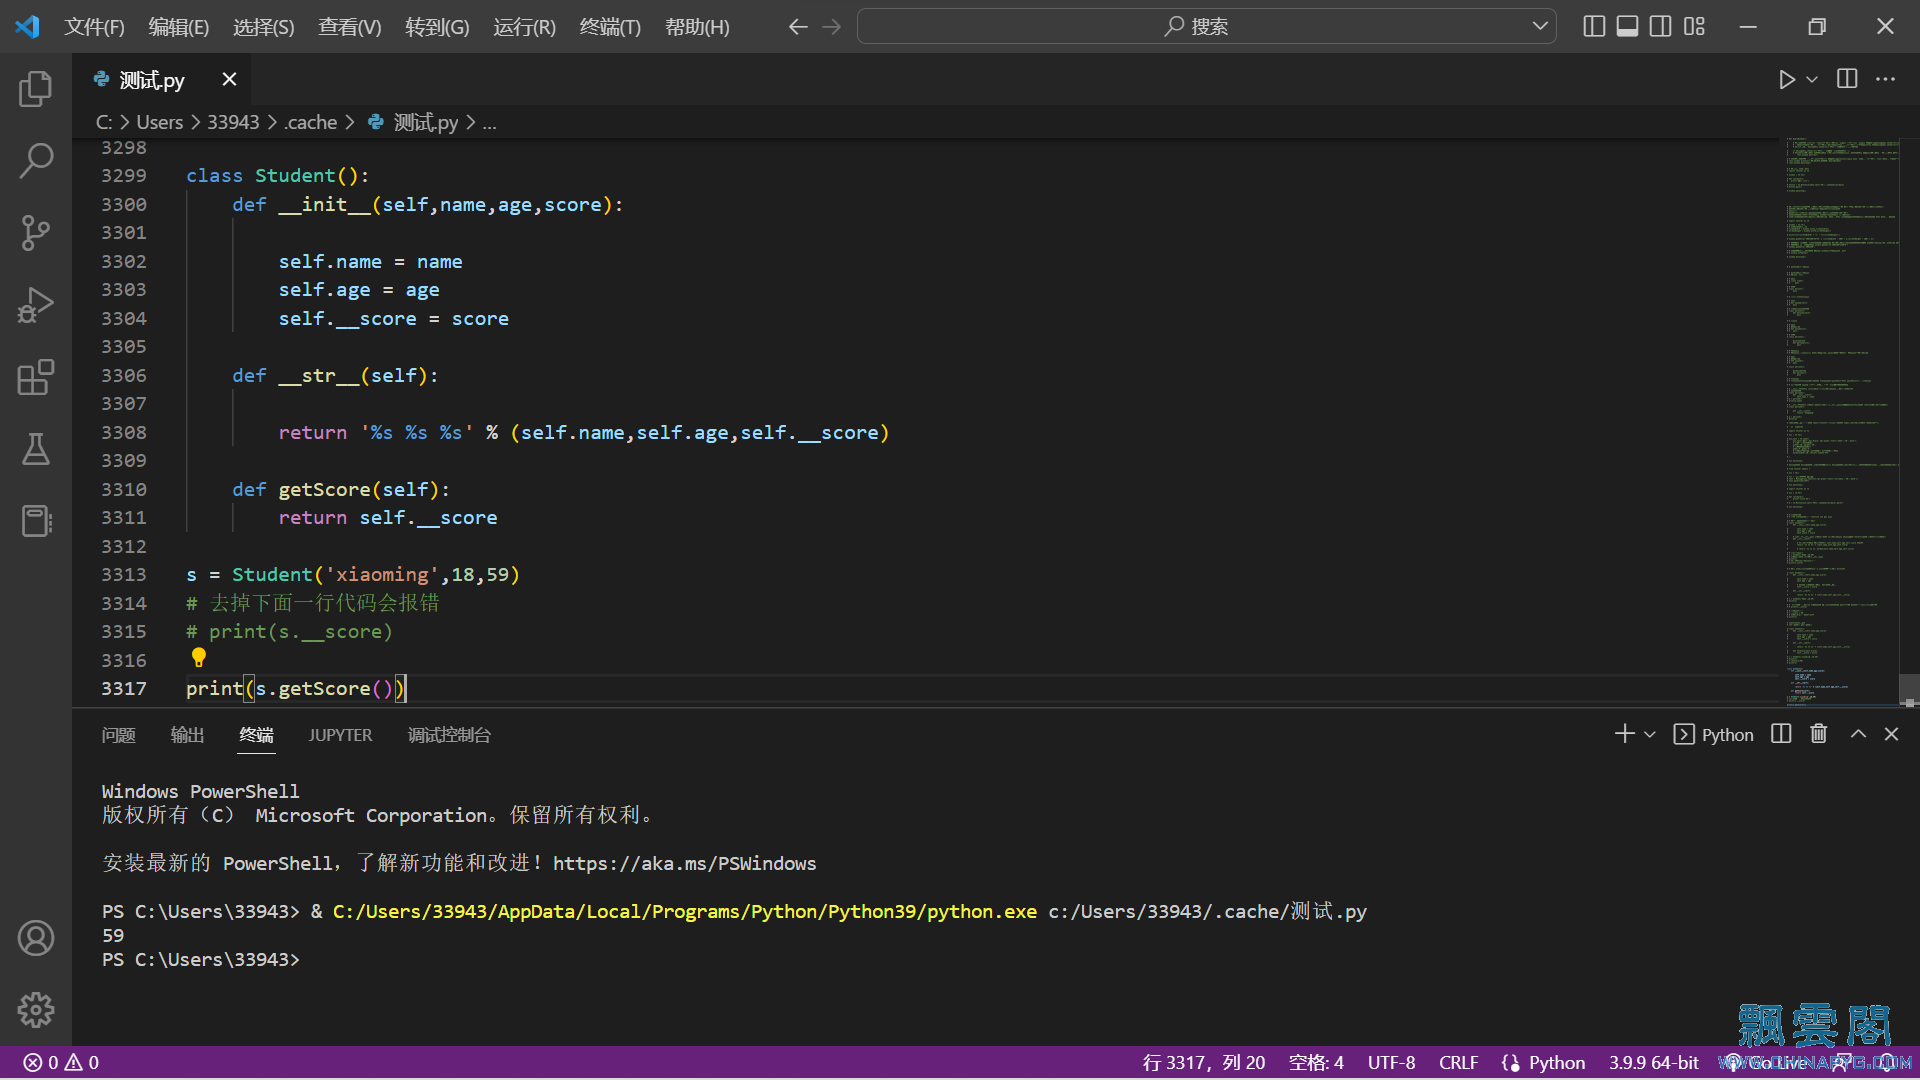Open the 查看(V) menu
This screenshot has height=1080, width=1920.
(x=350, y=27)
